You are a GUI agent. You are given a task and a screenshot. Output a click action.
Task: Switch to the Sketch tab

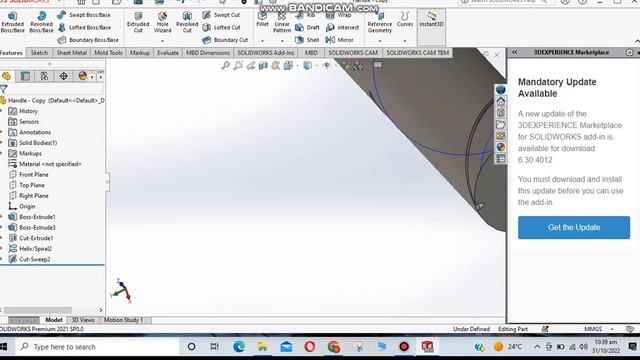coord(39,53)
